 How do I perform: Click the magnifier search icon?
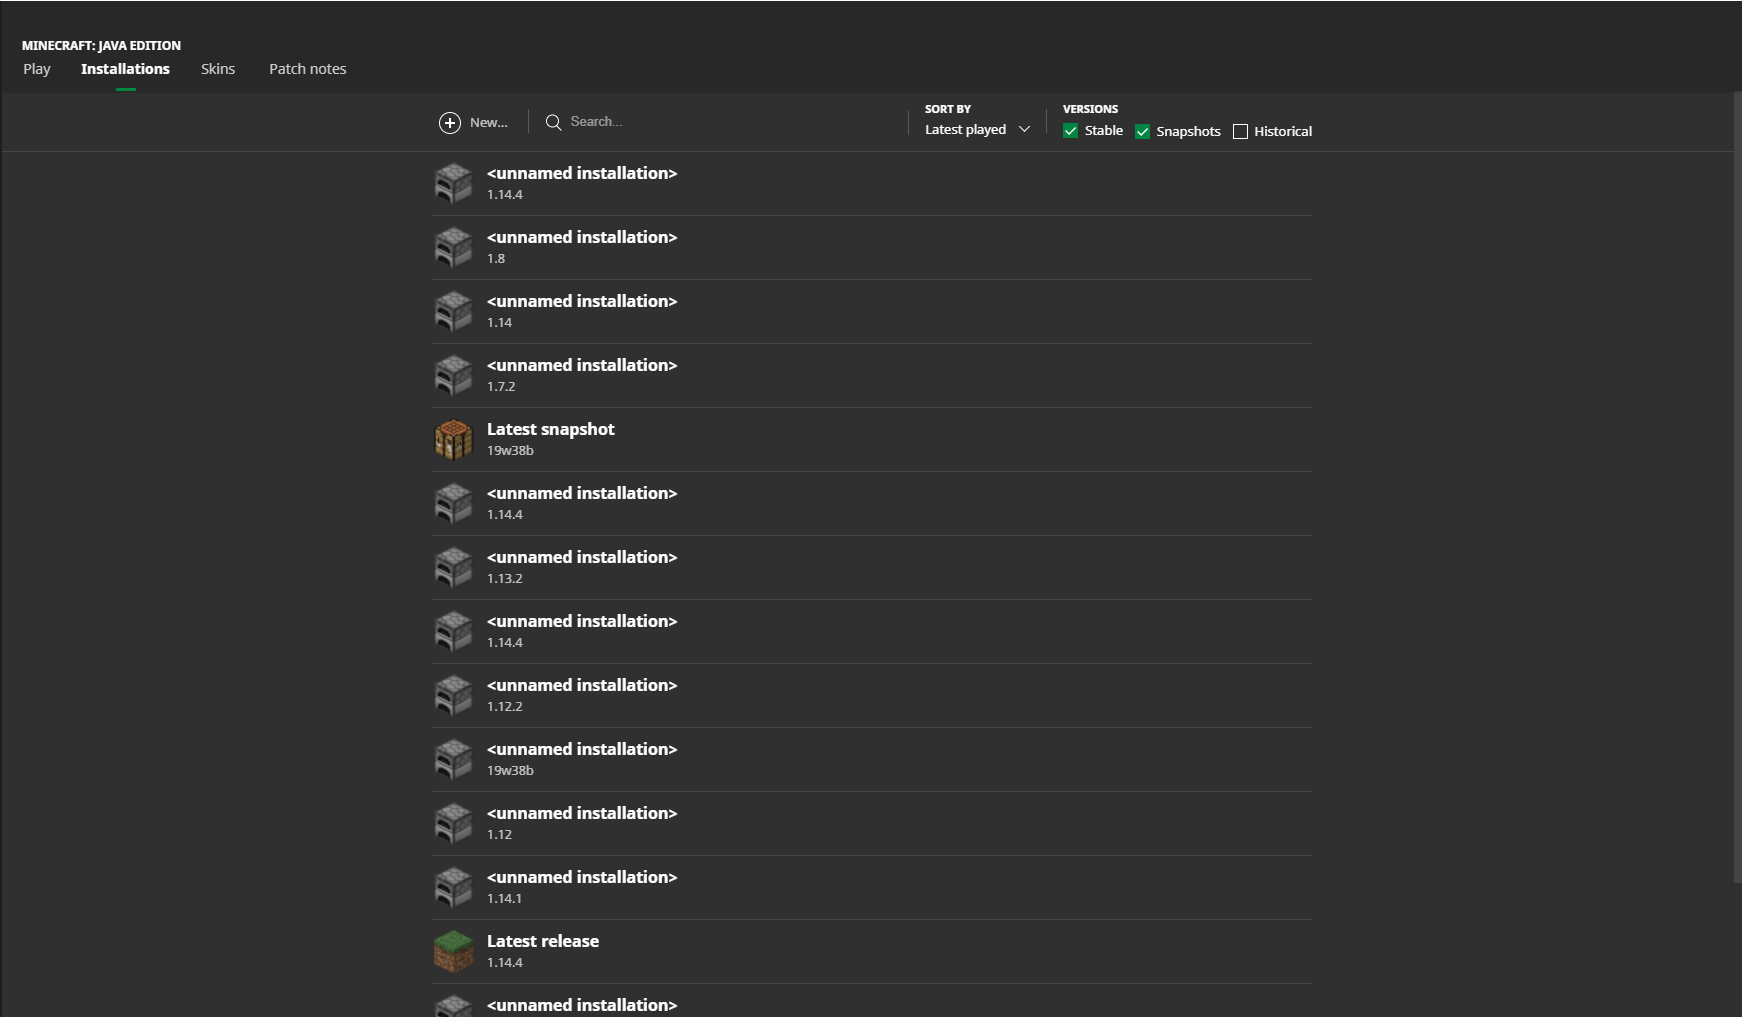pyautogui.click(x=553, y=122)
